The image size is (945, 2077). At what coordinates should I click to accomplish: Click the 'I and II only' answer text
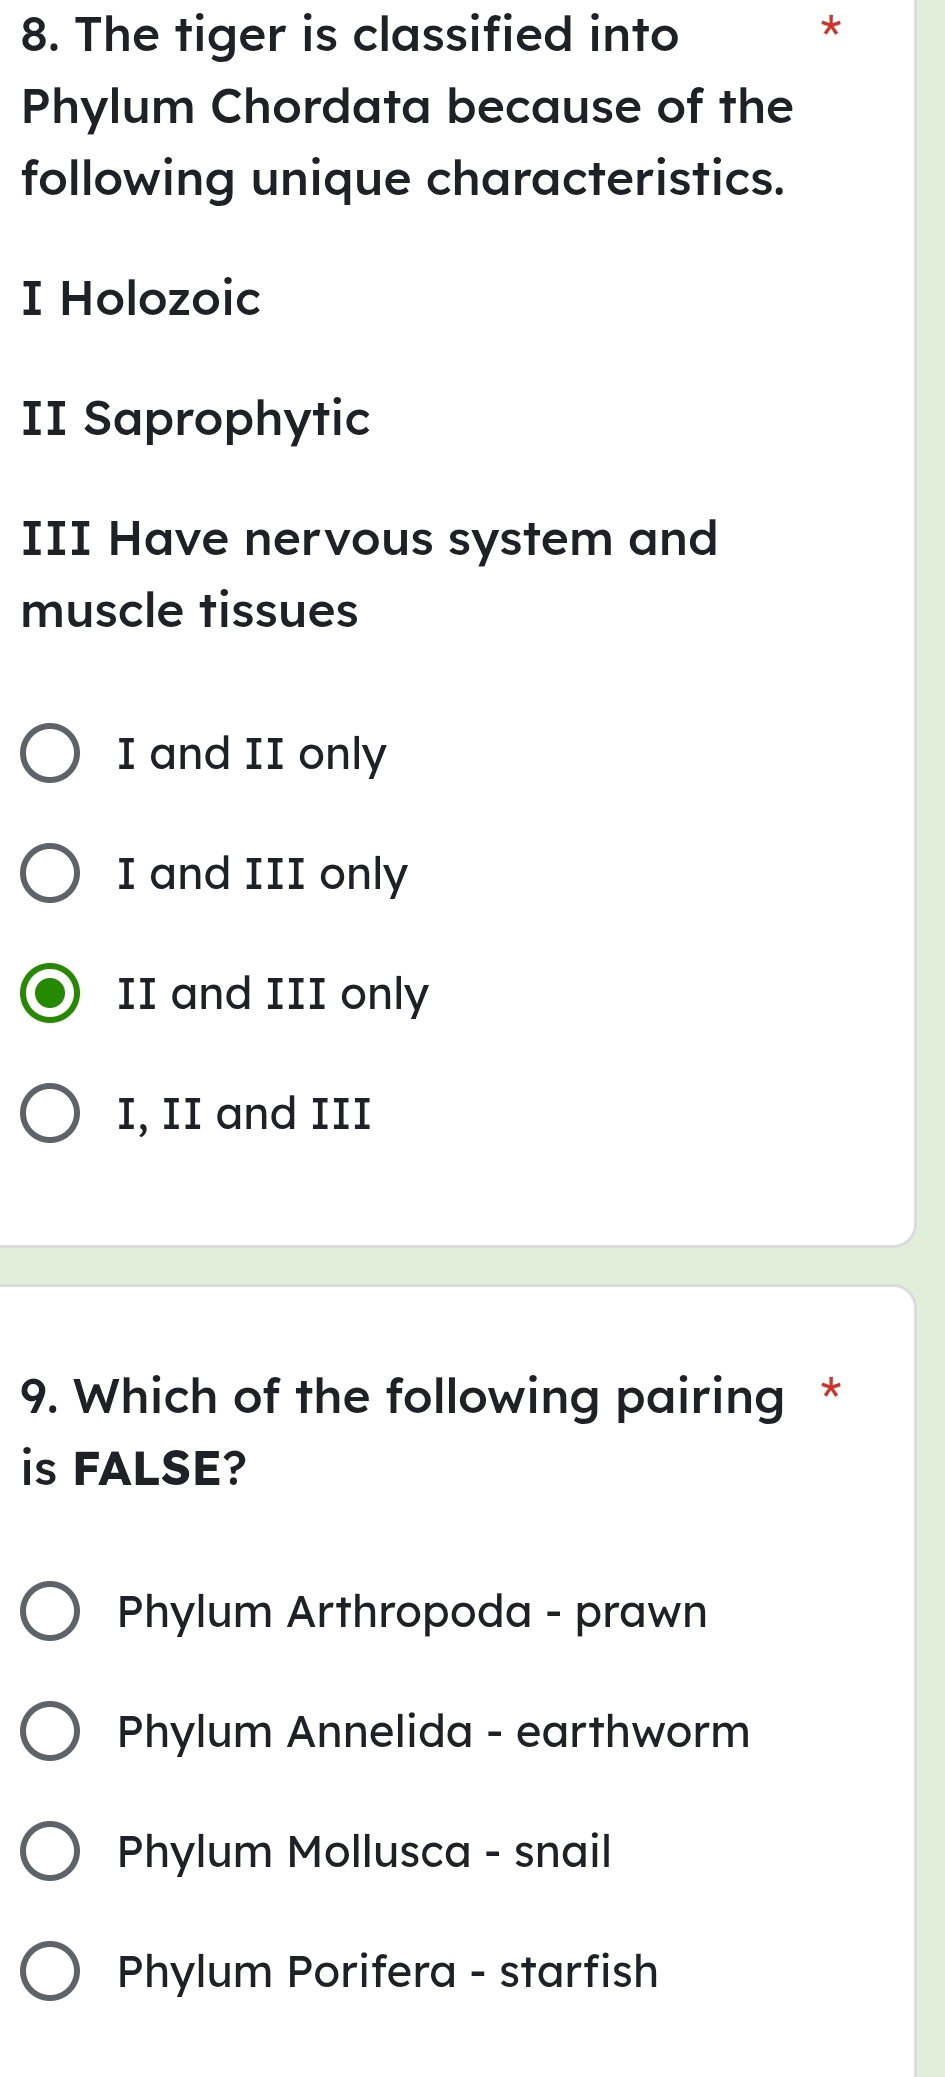(252, 754)
